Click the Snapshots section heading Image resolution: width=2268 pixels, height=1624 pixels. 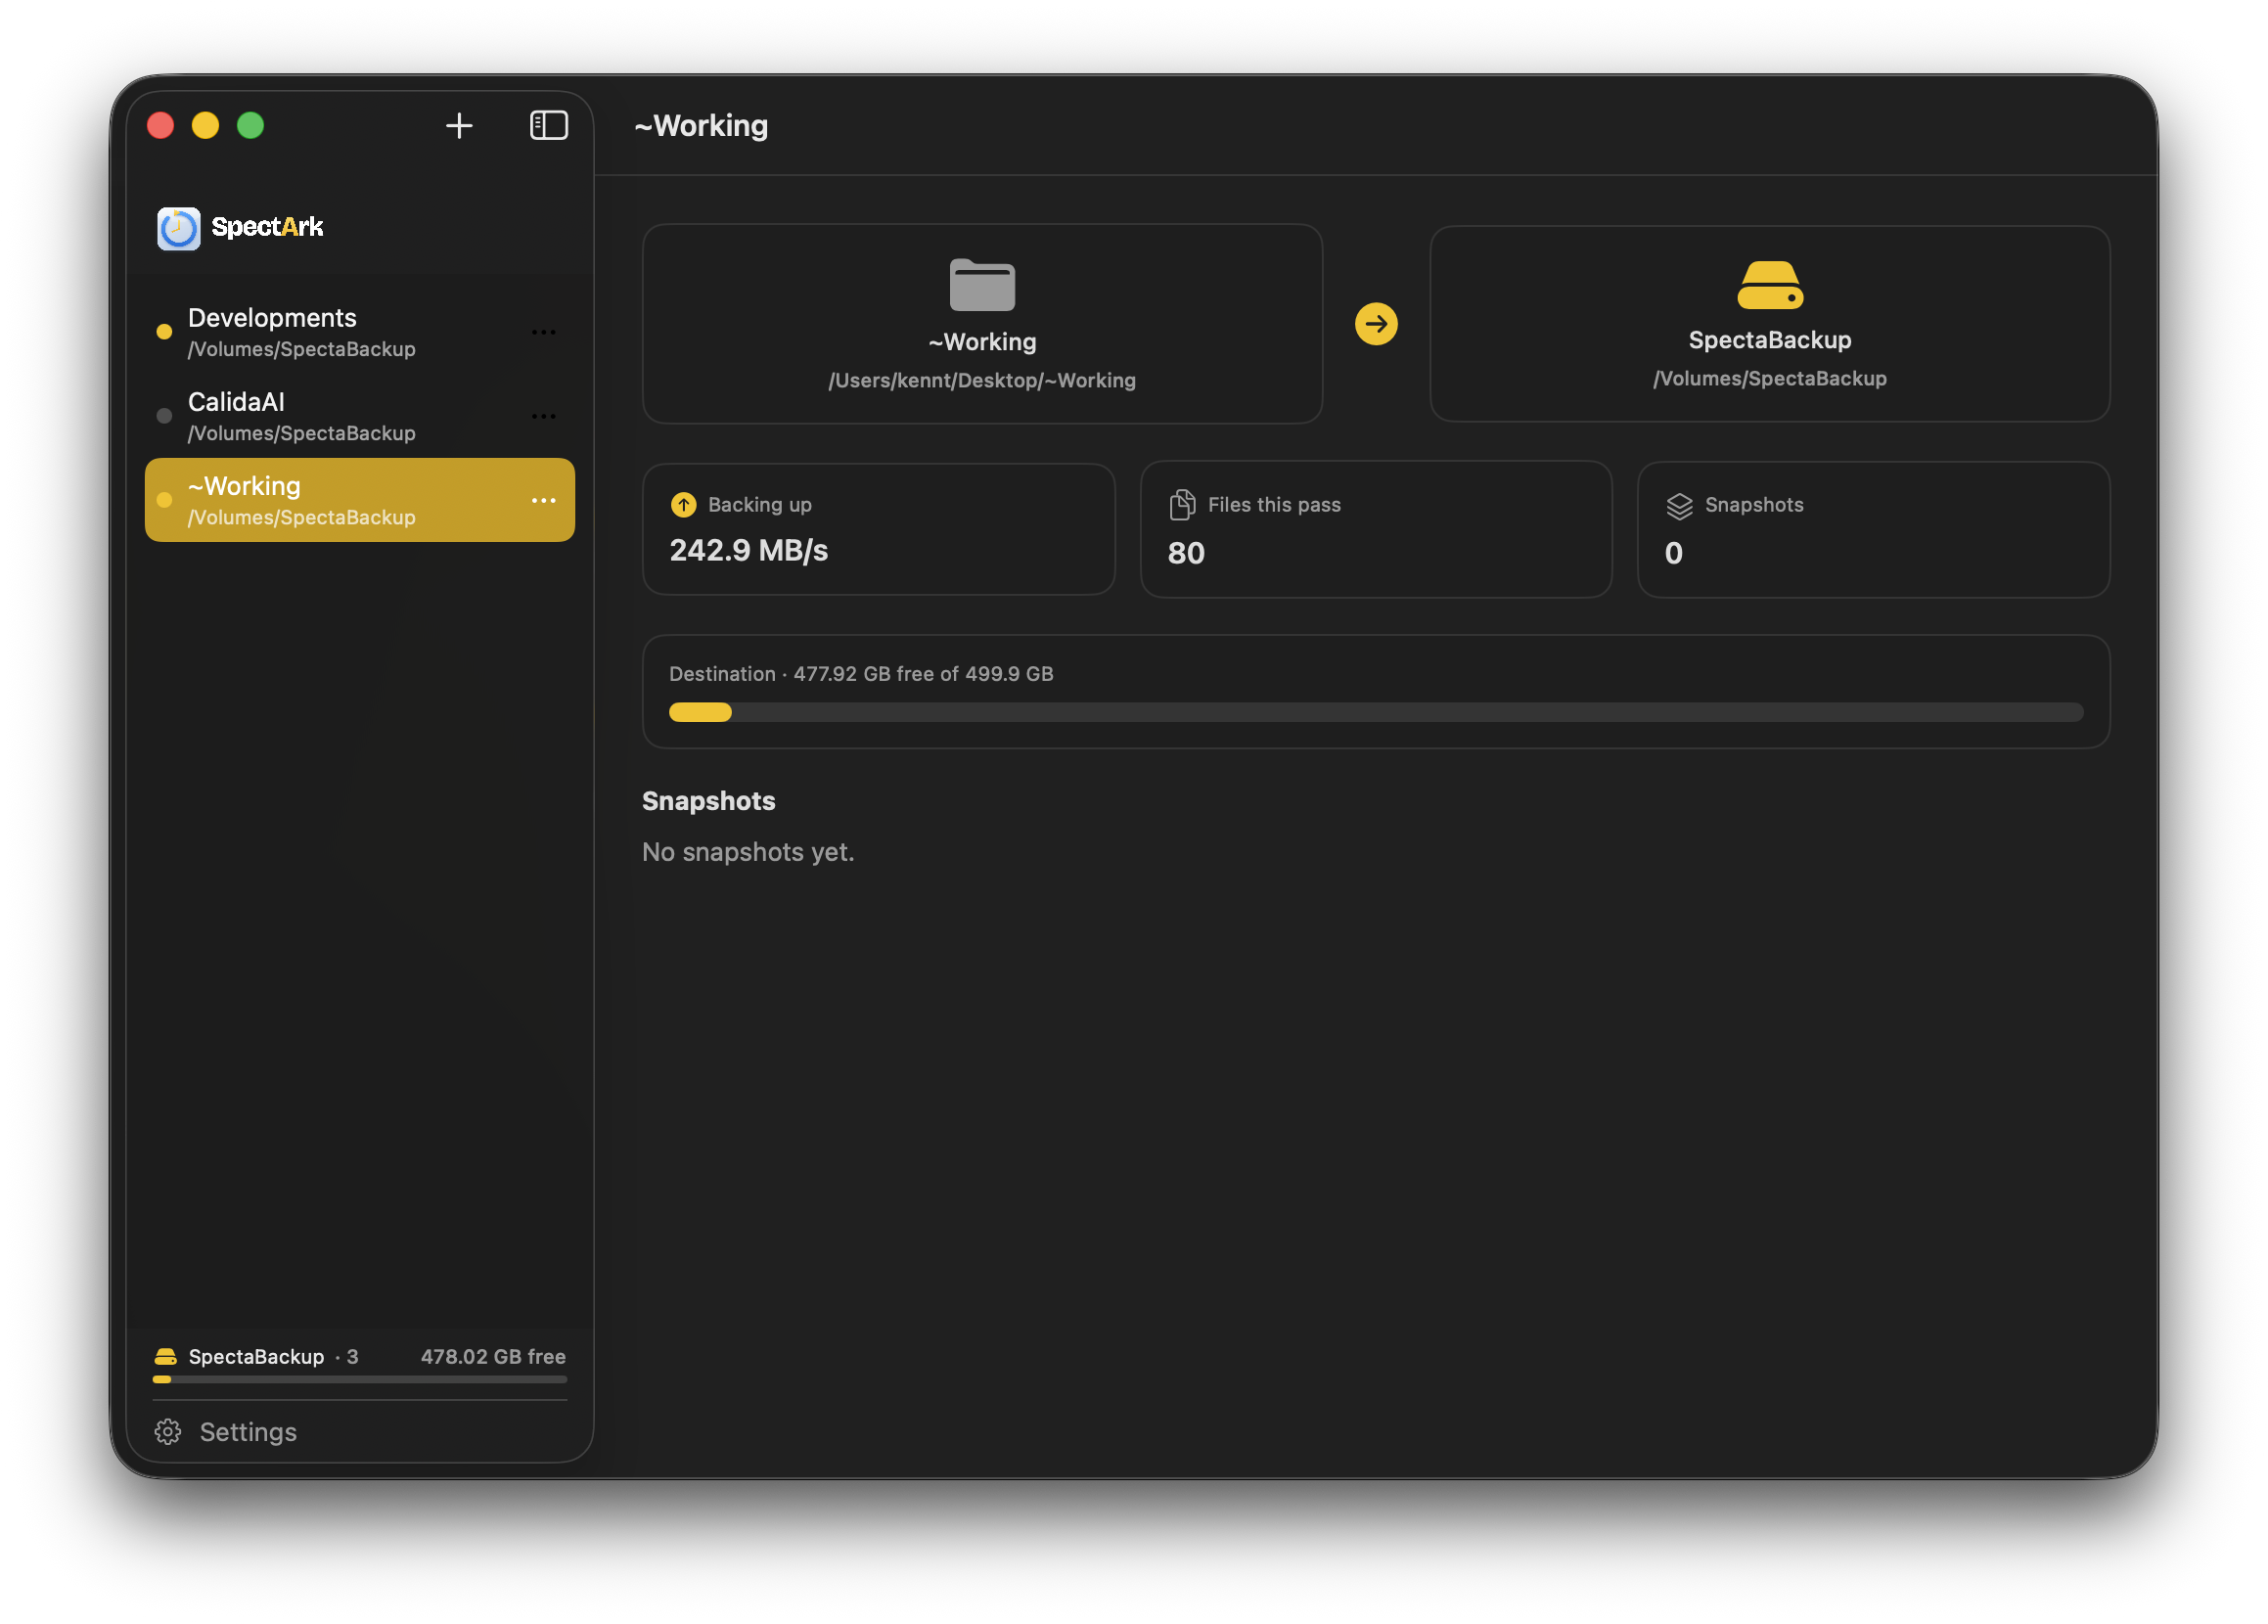pos(709,801)
